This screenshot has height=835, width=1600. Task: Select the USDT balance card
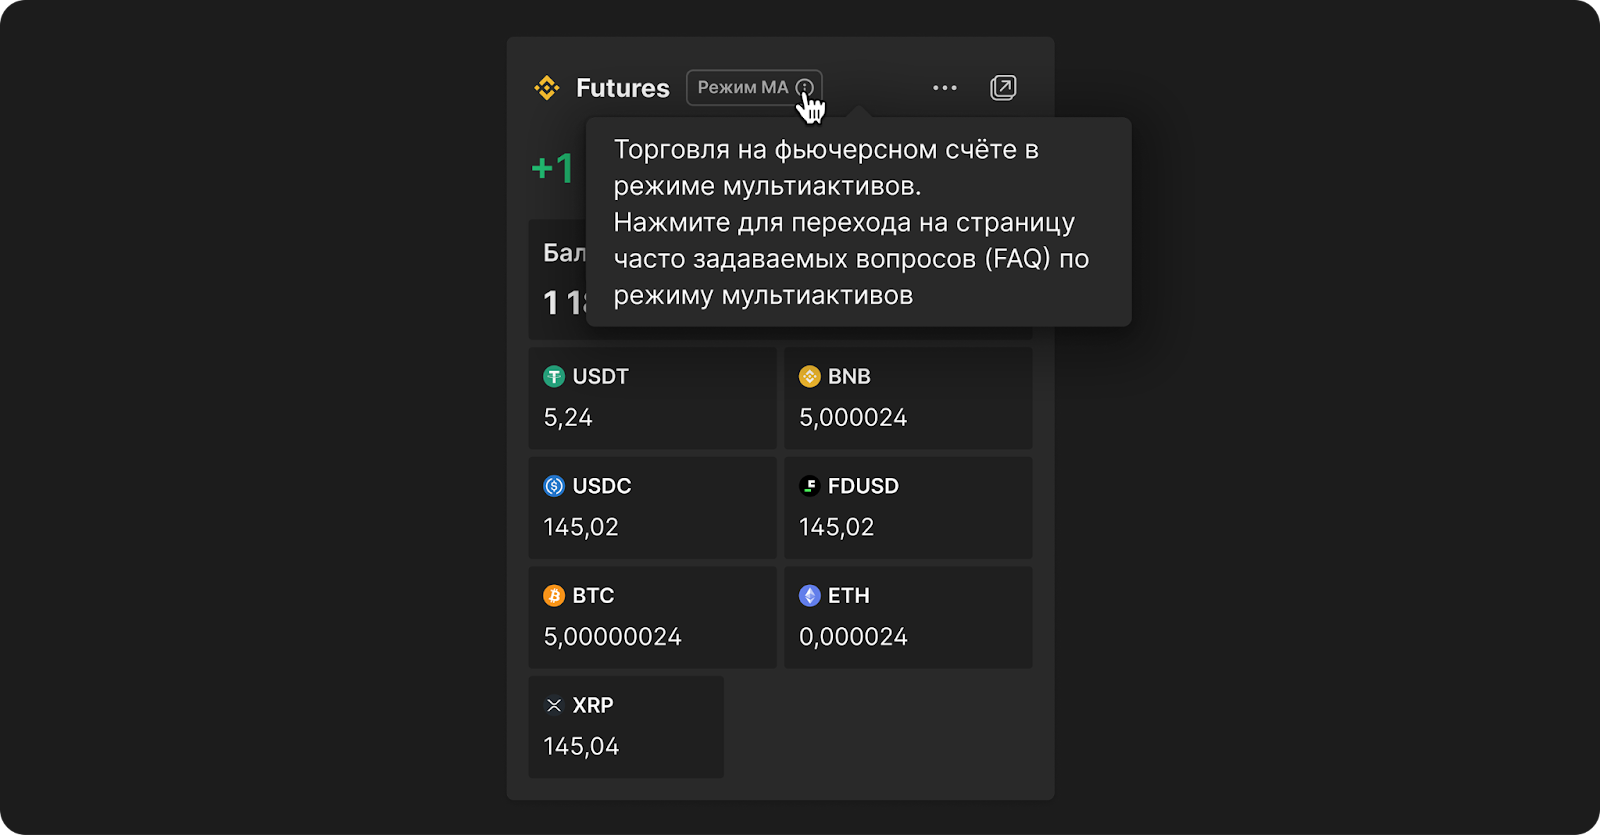653,398
